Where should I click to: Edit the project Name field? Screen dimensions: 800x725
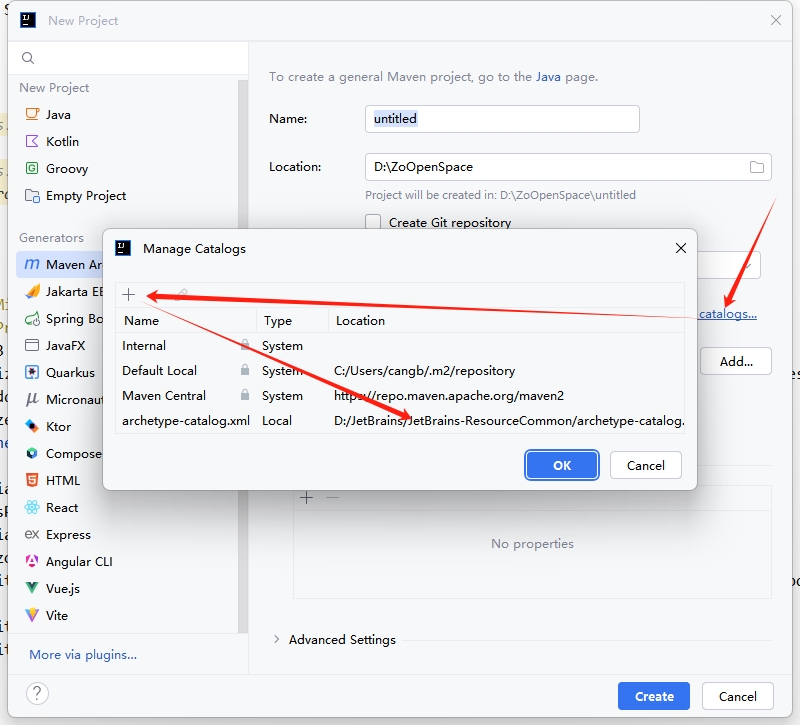click(502, 119)
